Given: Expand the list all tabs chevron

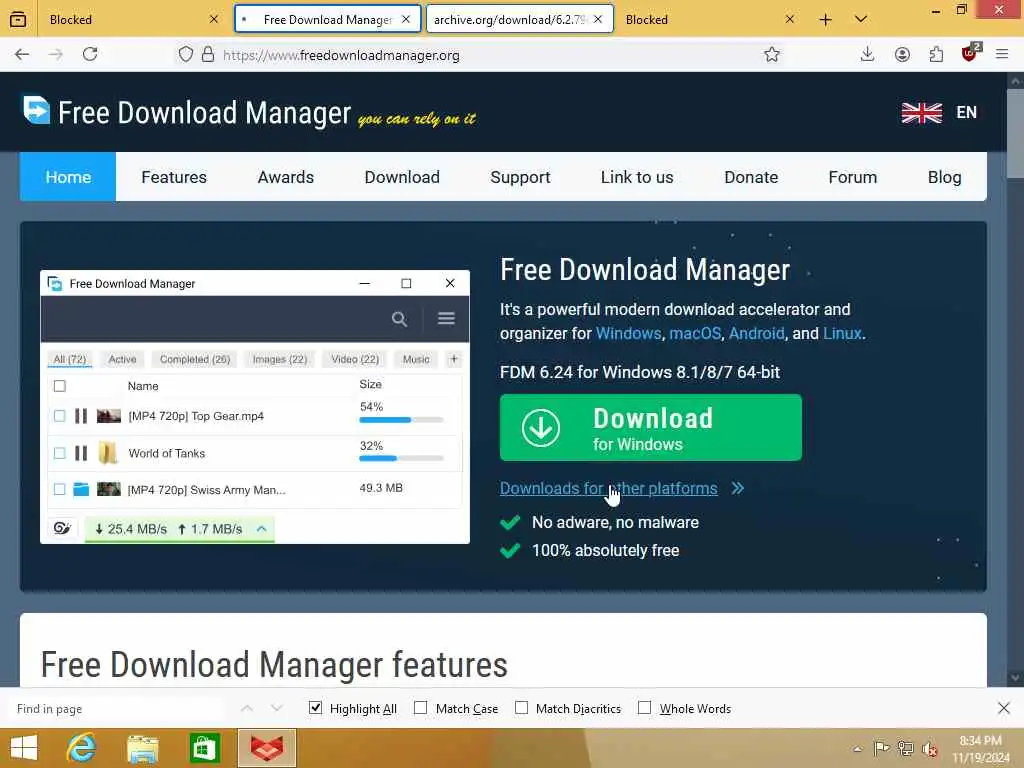Looking at the screenshot, I should tap(861, 20).
